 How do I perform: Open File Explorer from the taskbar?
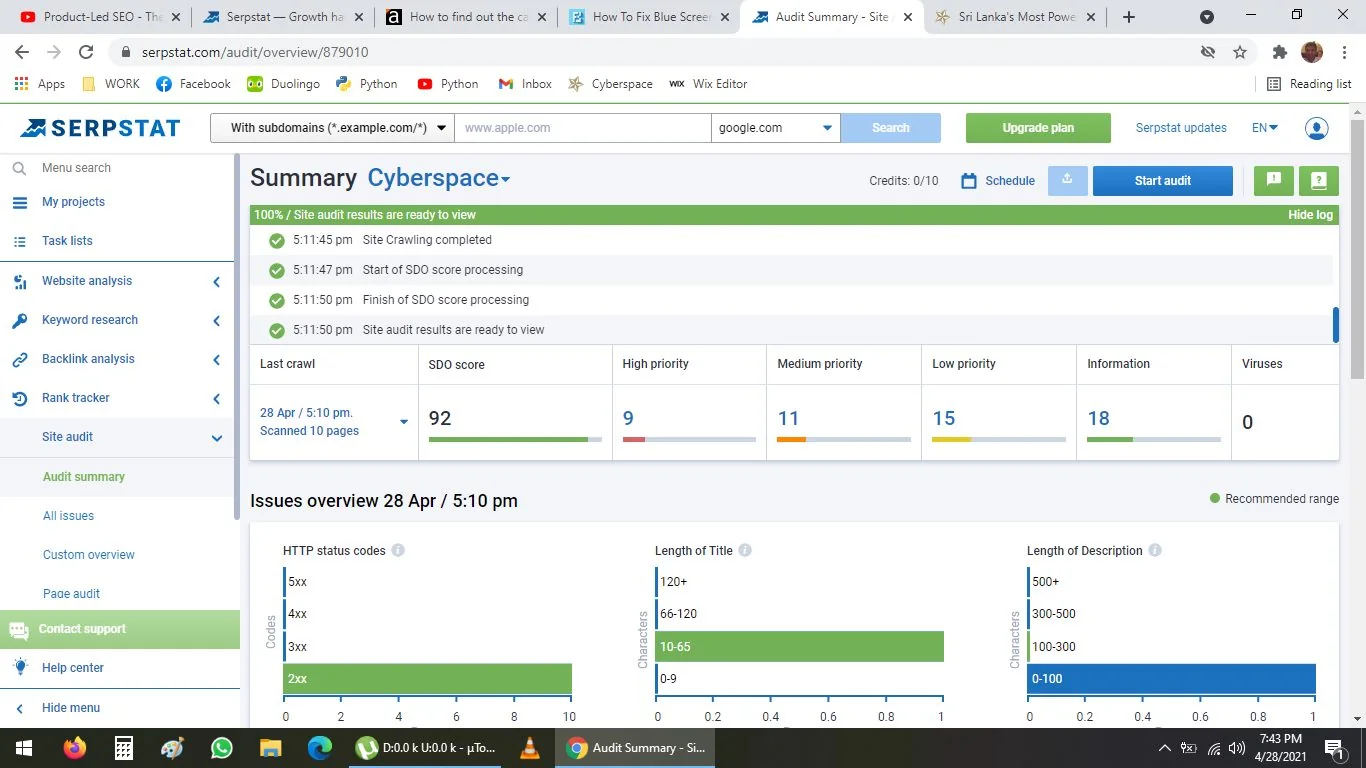click(270, 748)
